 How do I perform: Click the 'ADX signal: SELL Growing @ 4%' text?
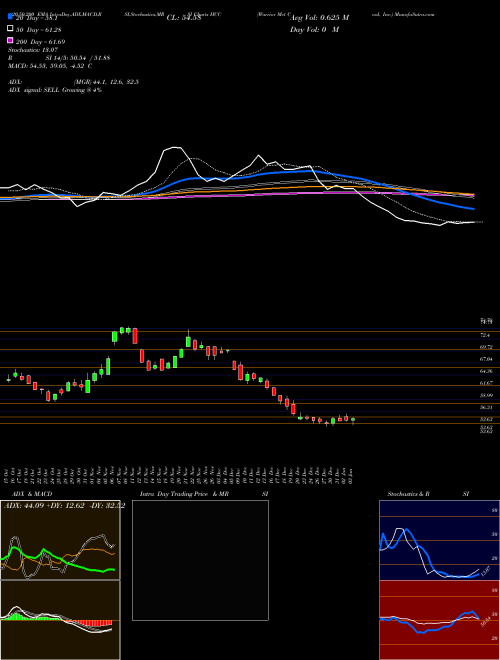click(x=55, y=90)
